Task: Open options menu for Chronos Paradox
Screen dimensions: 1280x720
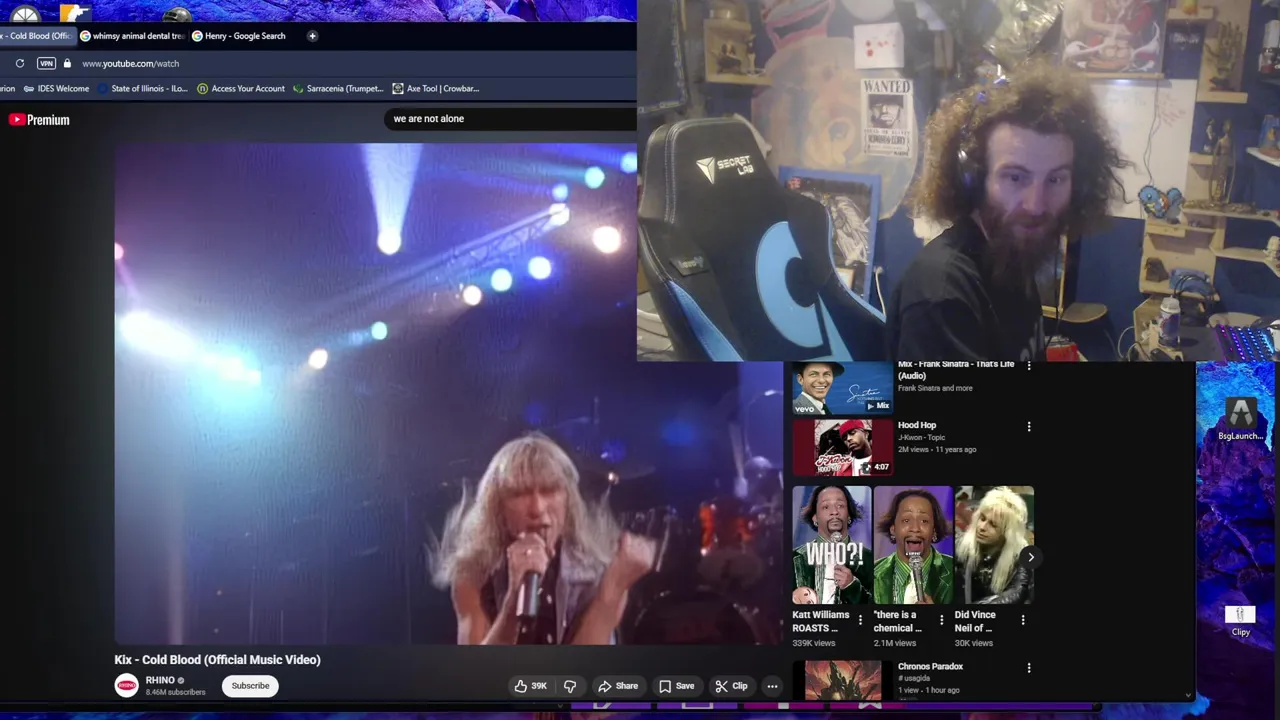Action: [1029, 668]
